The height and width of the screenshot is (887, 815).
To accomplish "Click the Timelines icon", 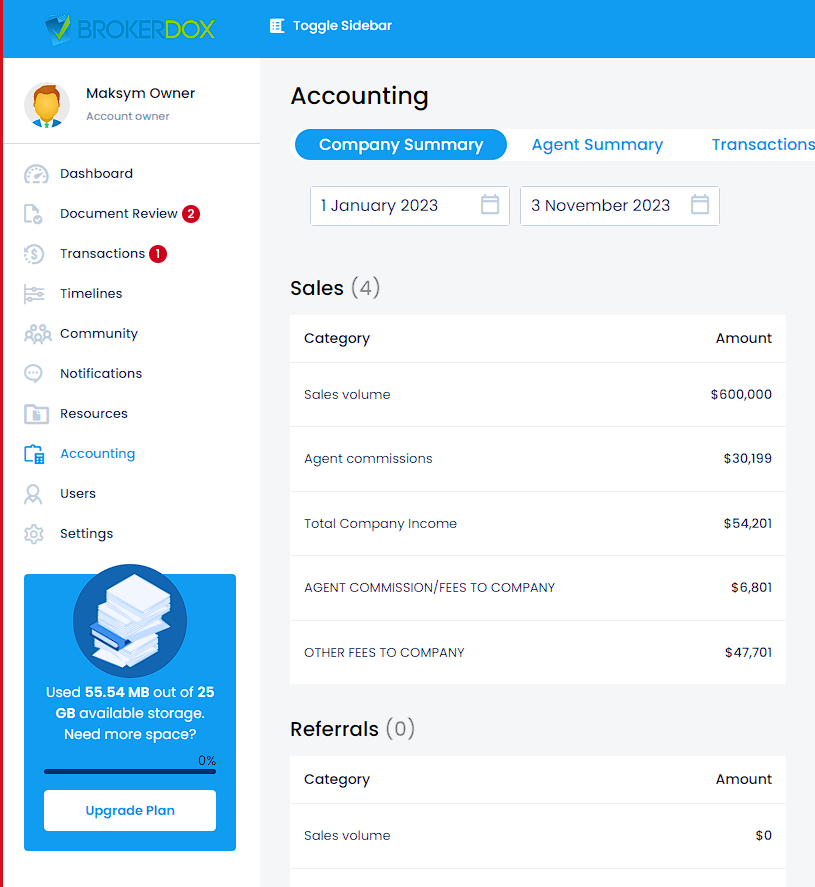I will [34, 294].
